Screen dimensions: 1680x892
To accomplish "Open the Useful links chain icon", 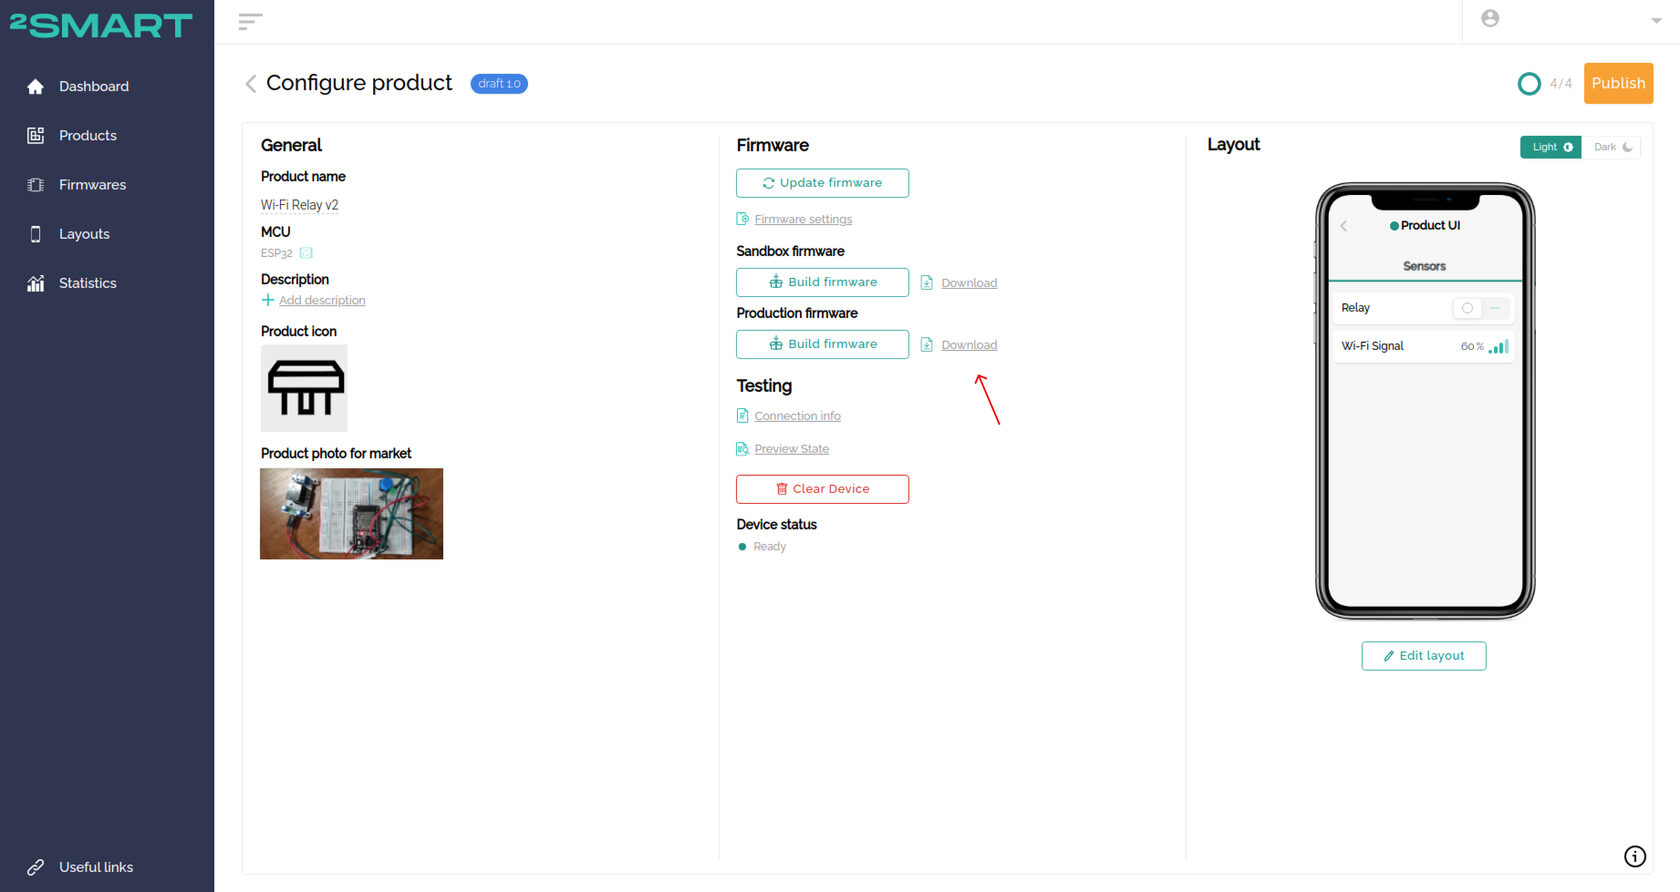I will point(36,867).
